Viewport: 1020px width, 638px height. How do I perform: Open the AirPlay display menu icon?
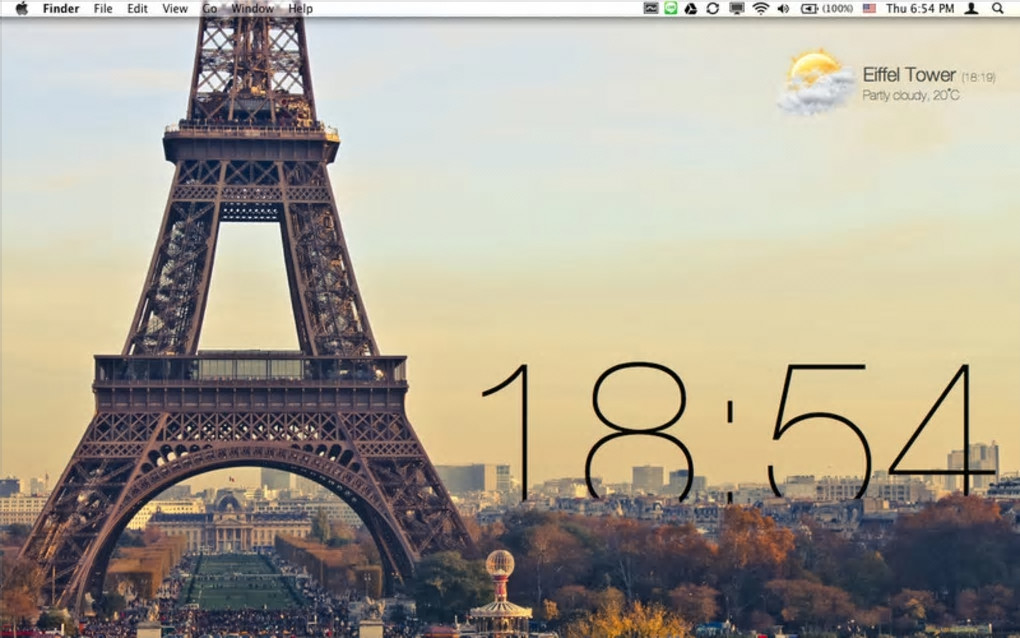pos(736,8)
